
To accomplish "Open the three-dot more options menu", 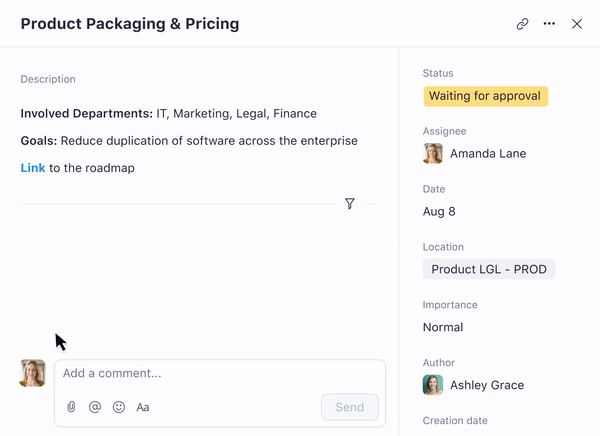I will [x=549, y=24].
